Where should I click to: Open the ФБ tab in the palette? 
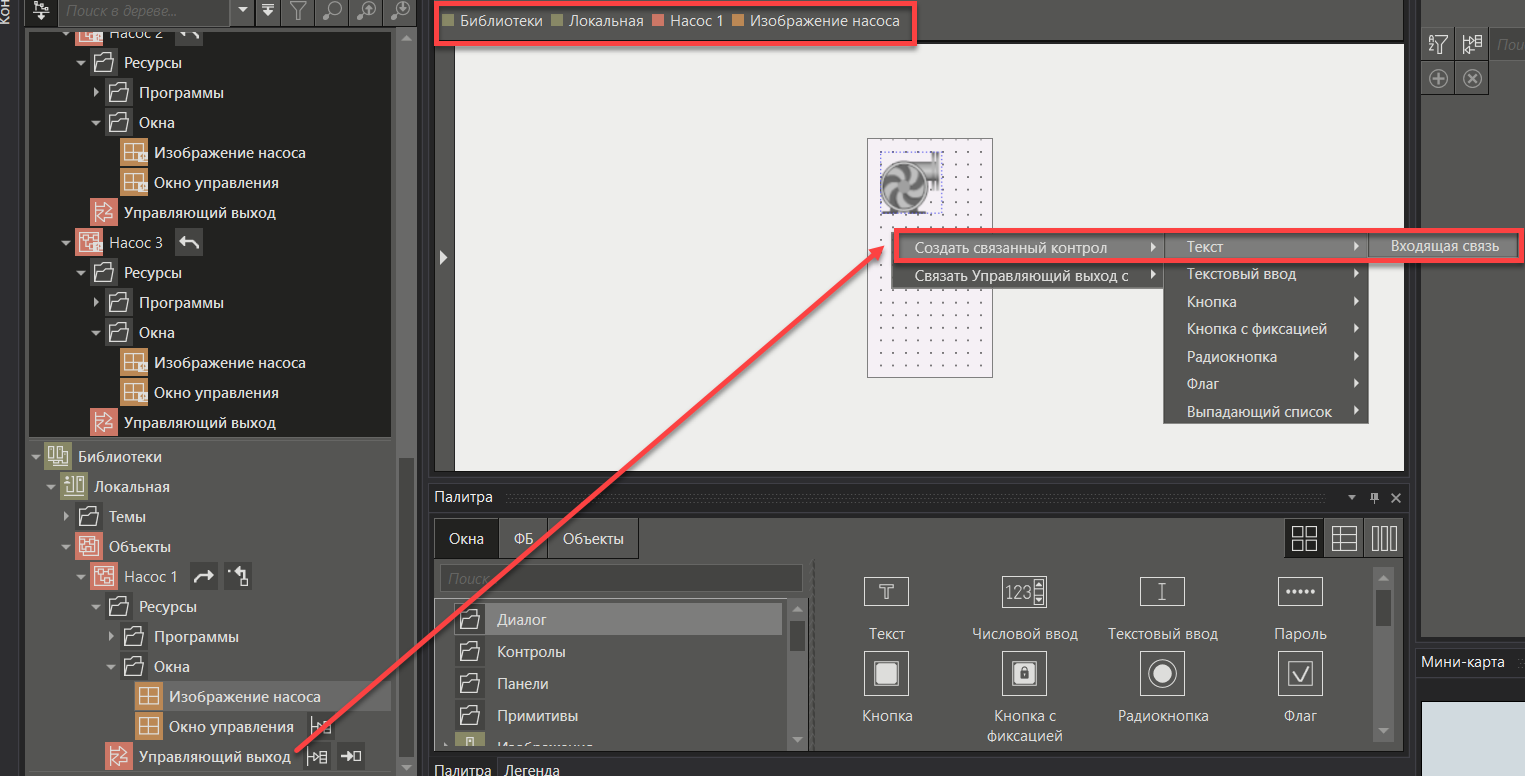[523, 539]
